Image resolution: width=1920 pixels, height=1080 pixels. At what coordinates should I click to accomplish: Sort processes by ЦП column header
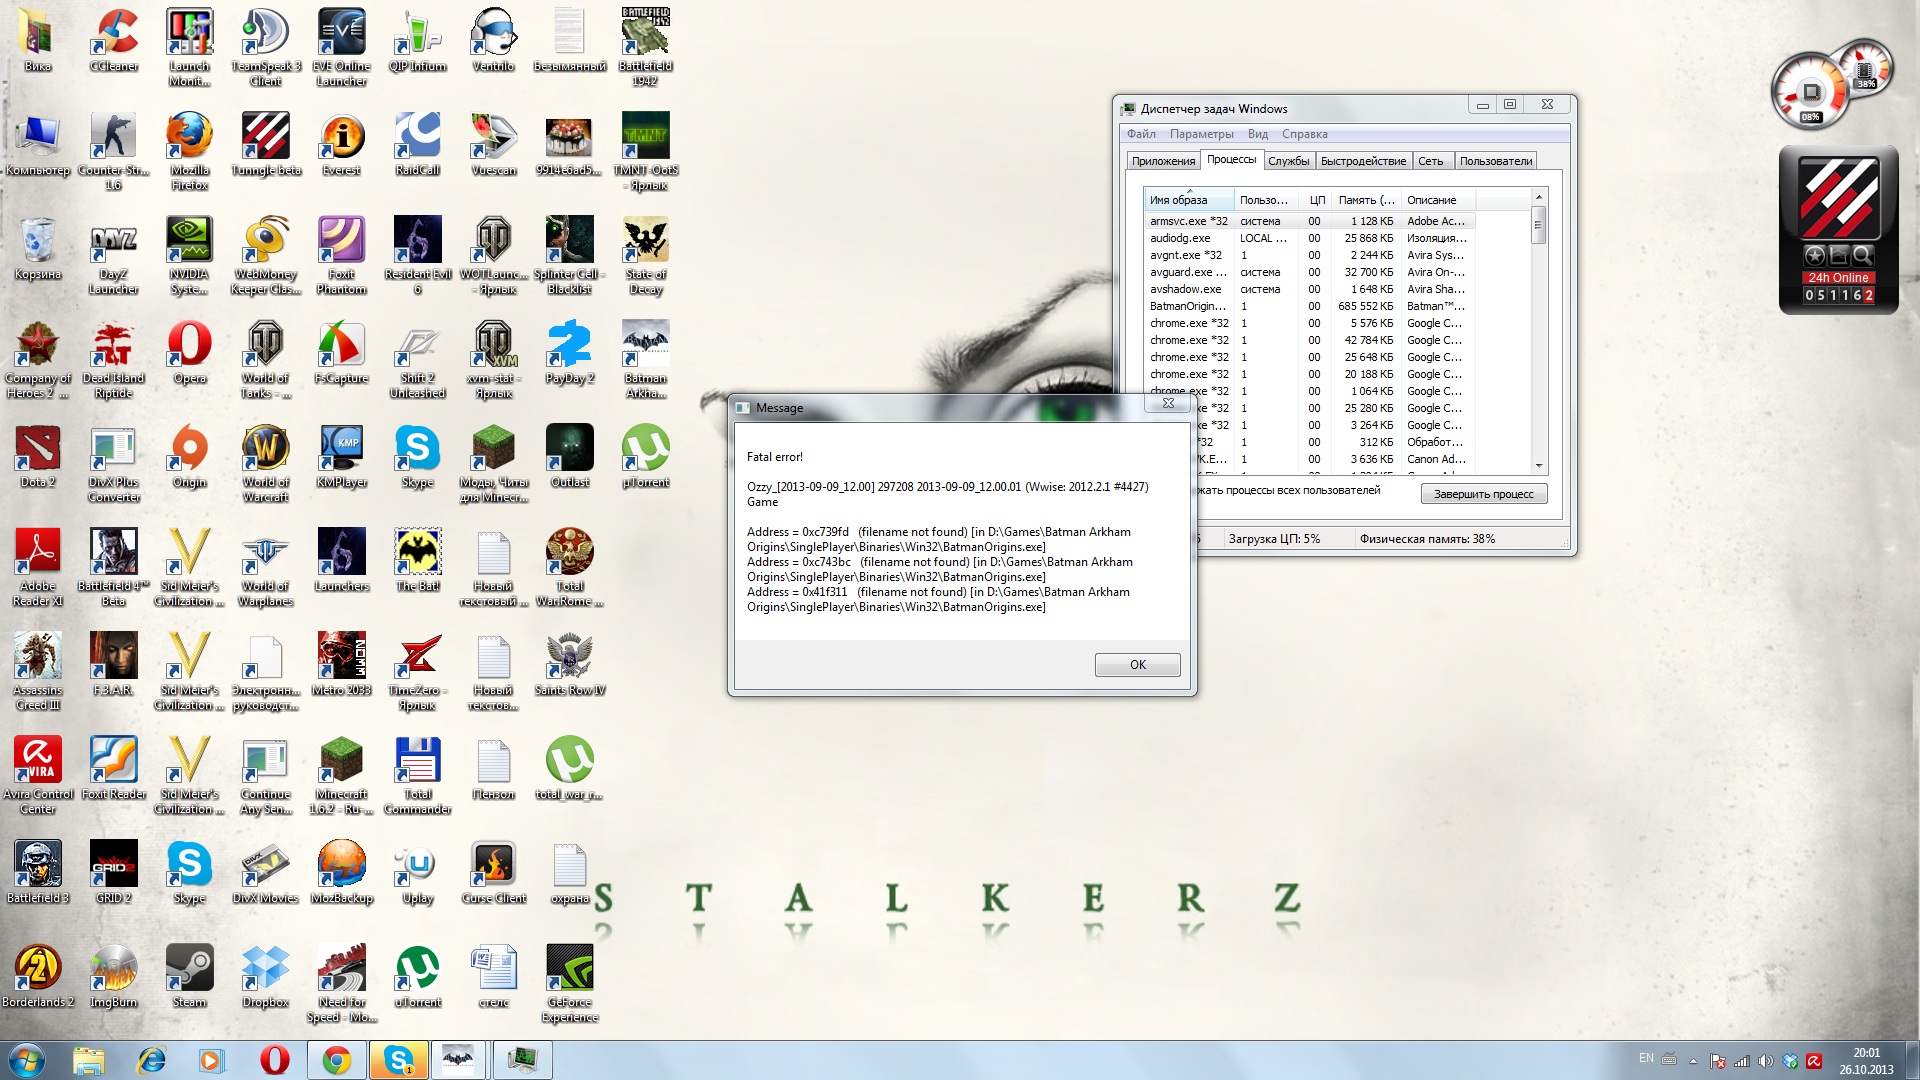pos(1316,200)
